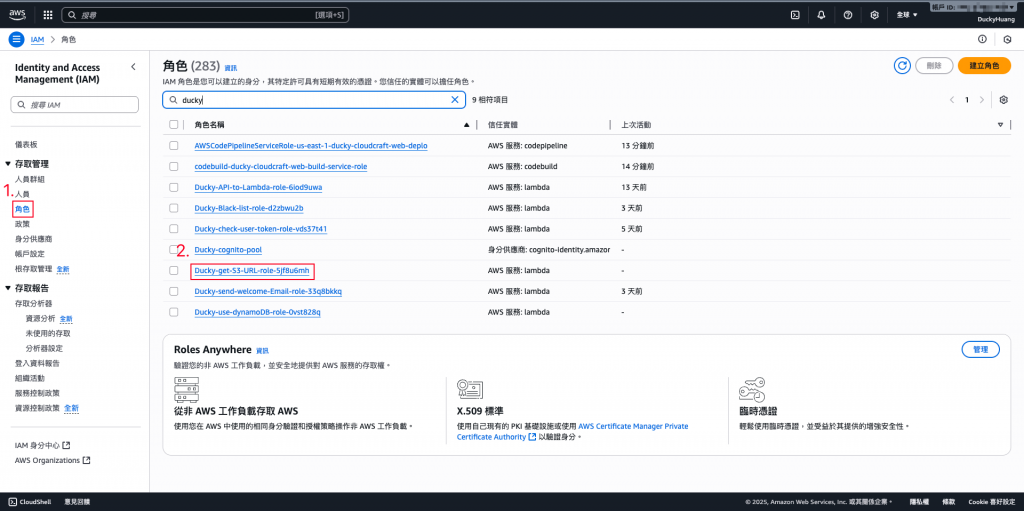Click 意見回饋 in the footer
Viewport: 1024px width, 511px height.
pos(77,502)
